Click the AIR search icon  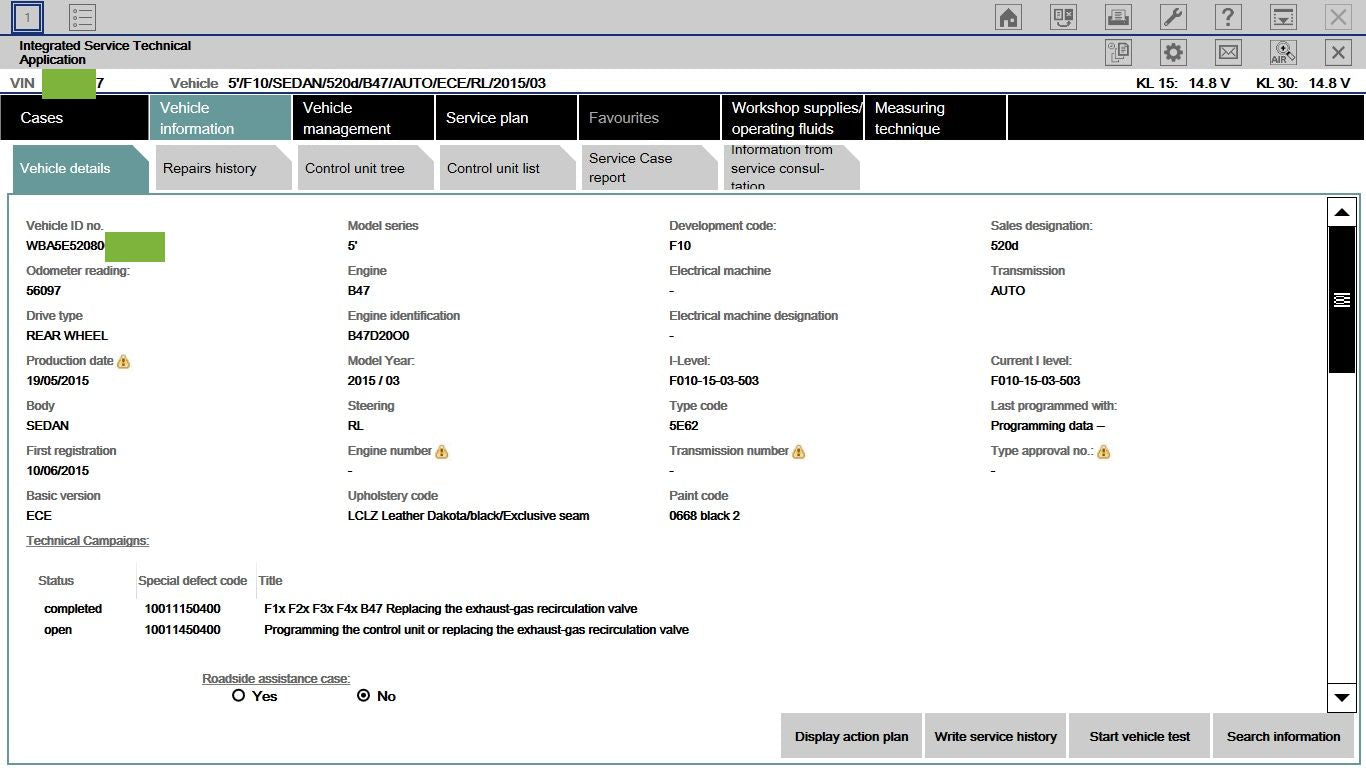pyautogui.click(x=1282, y=51)
